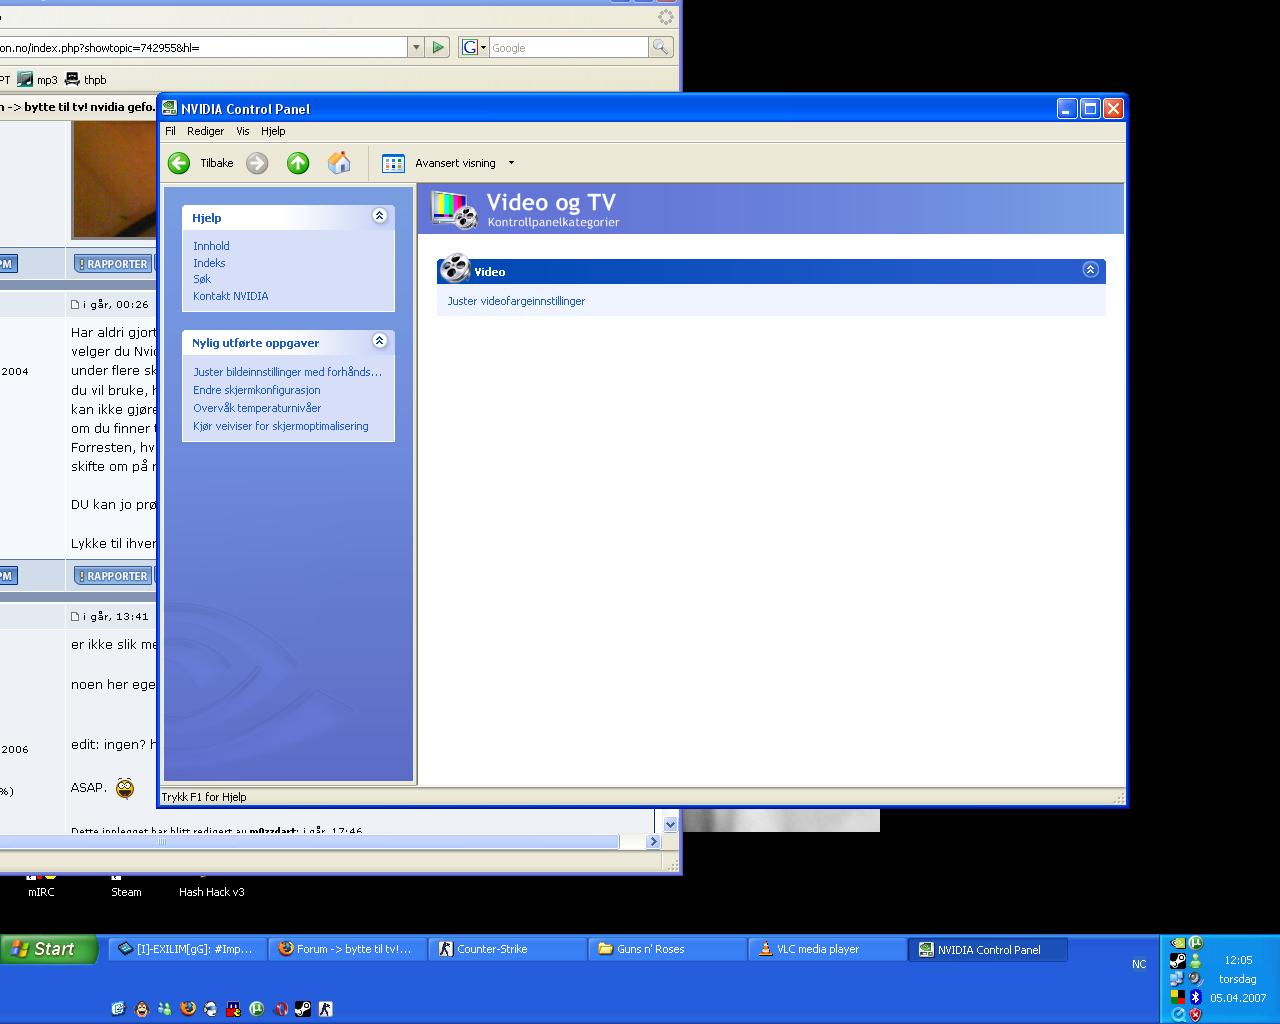The image size is (1280, 1024).
Task: Switch to VLC media player in taskbar
Action: click(x=827, y=949)
